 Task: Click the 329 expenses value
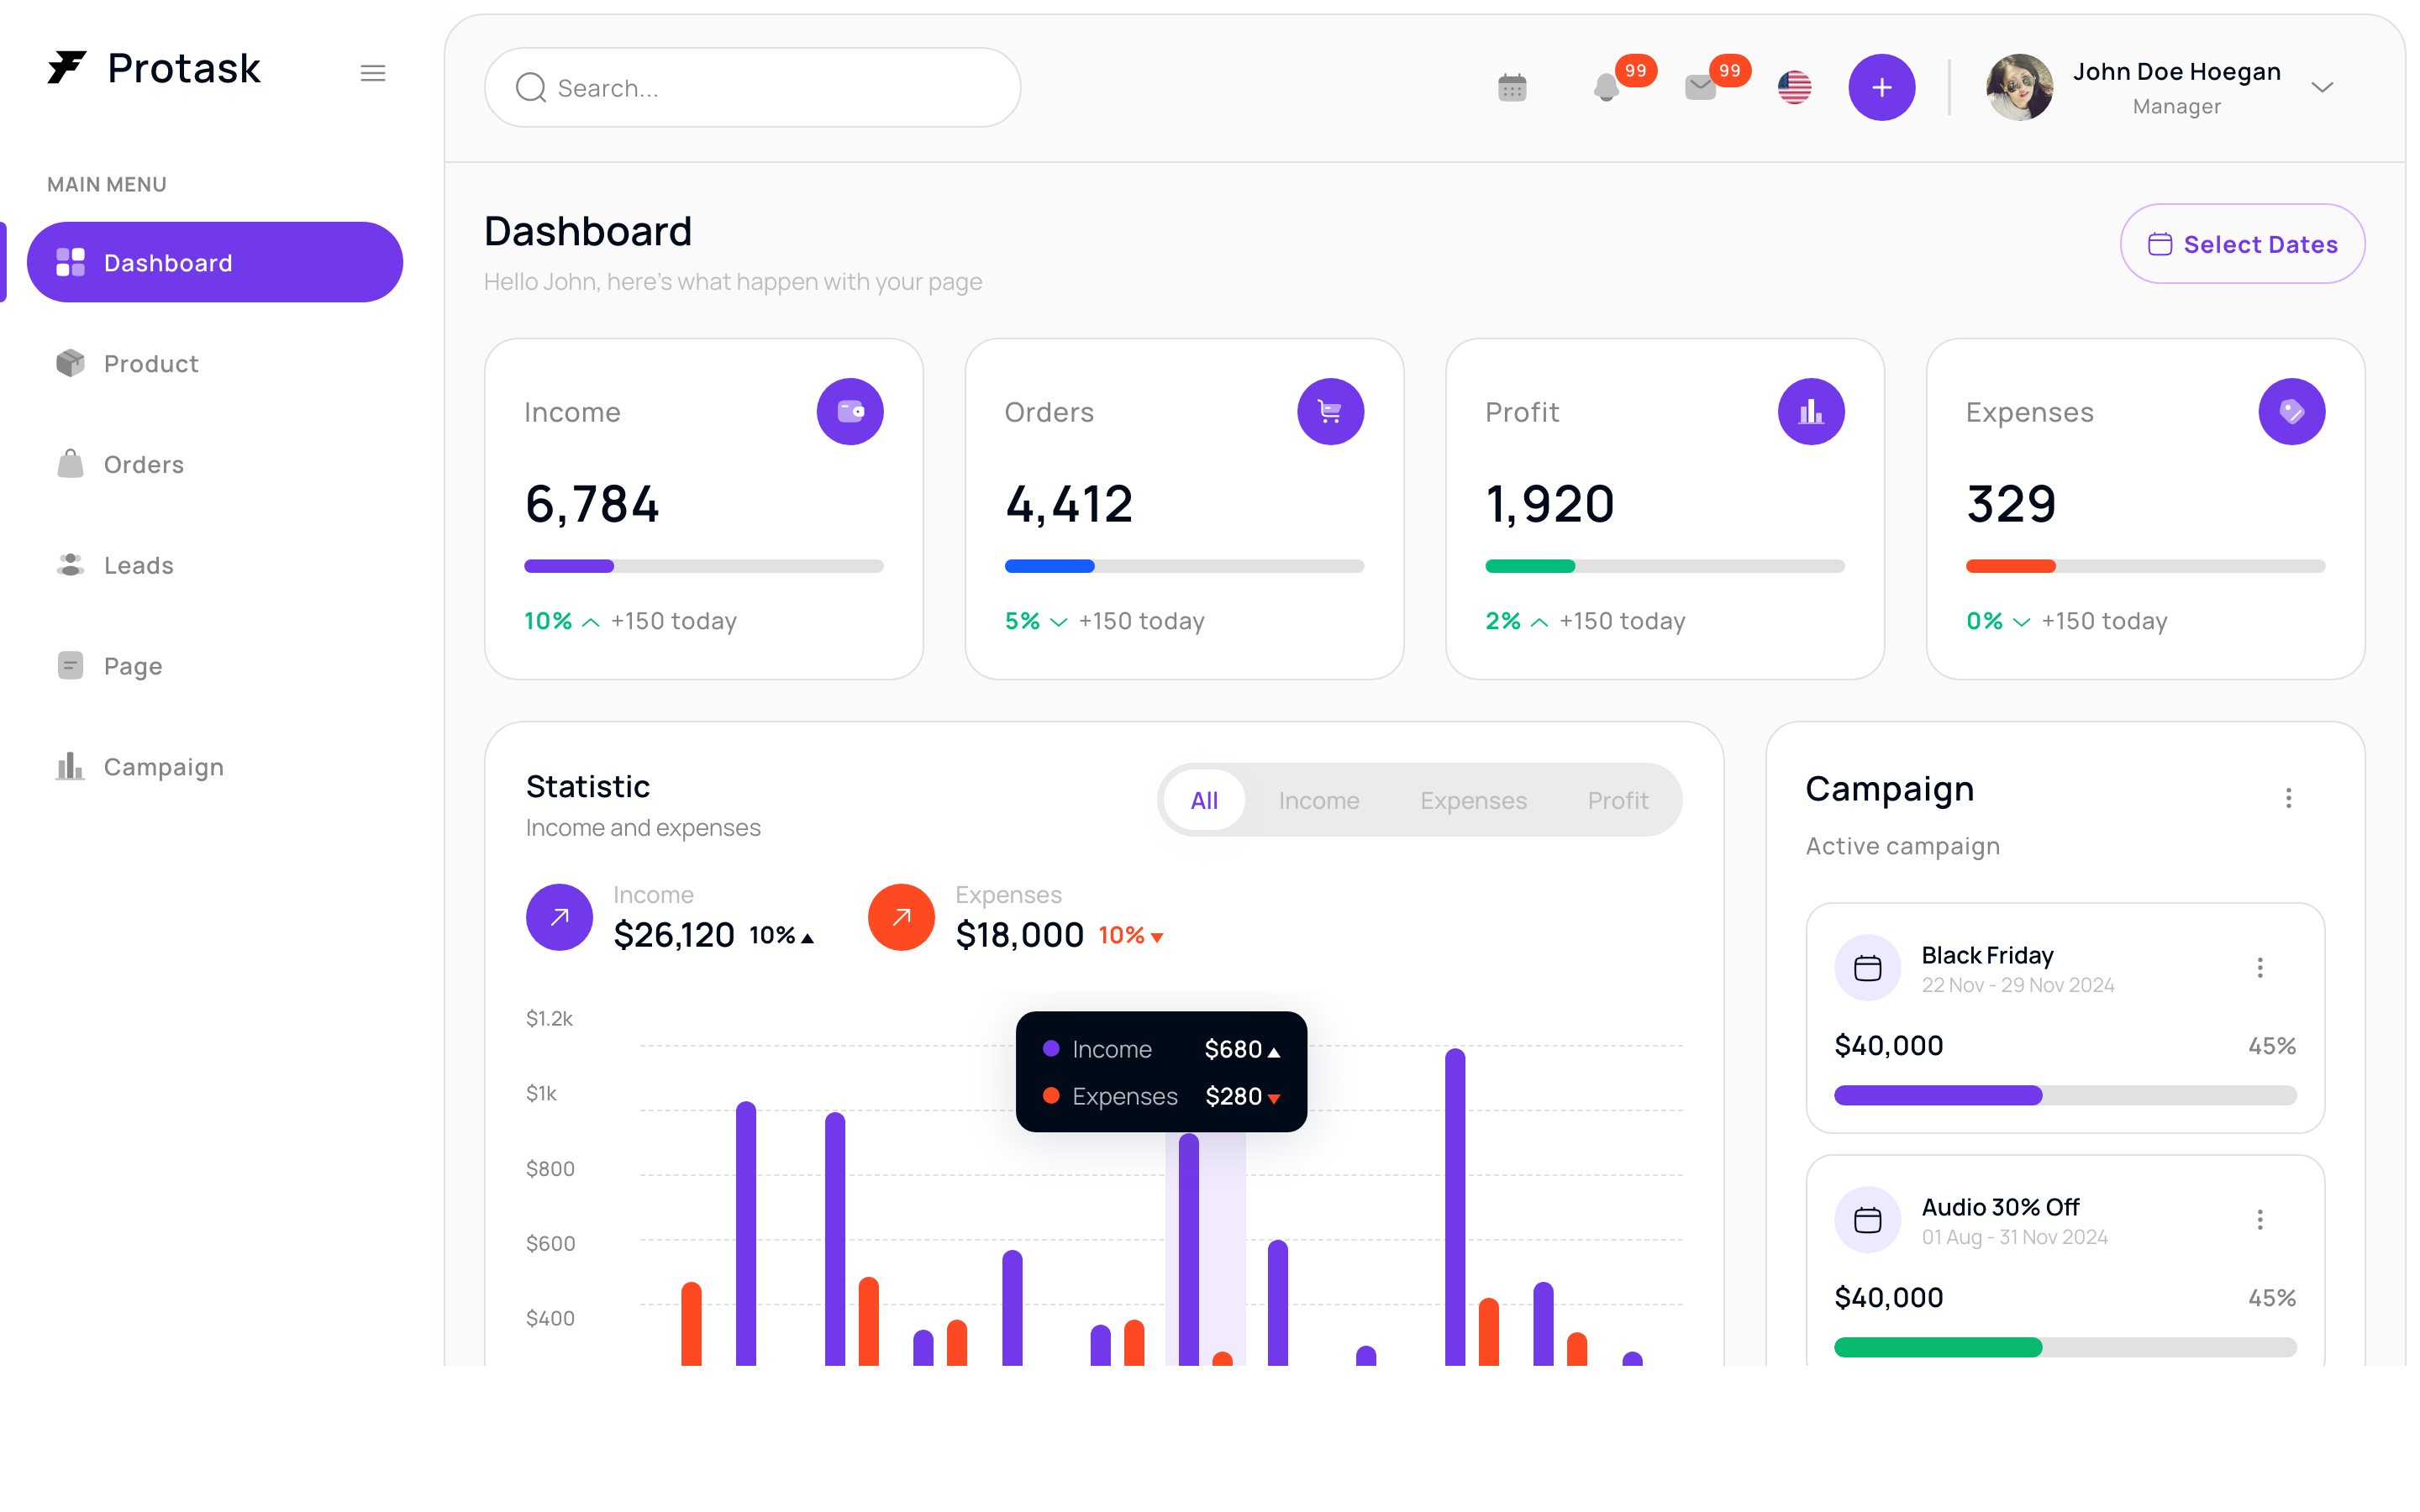coord(2011,503)
